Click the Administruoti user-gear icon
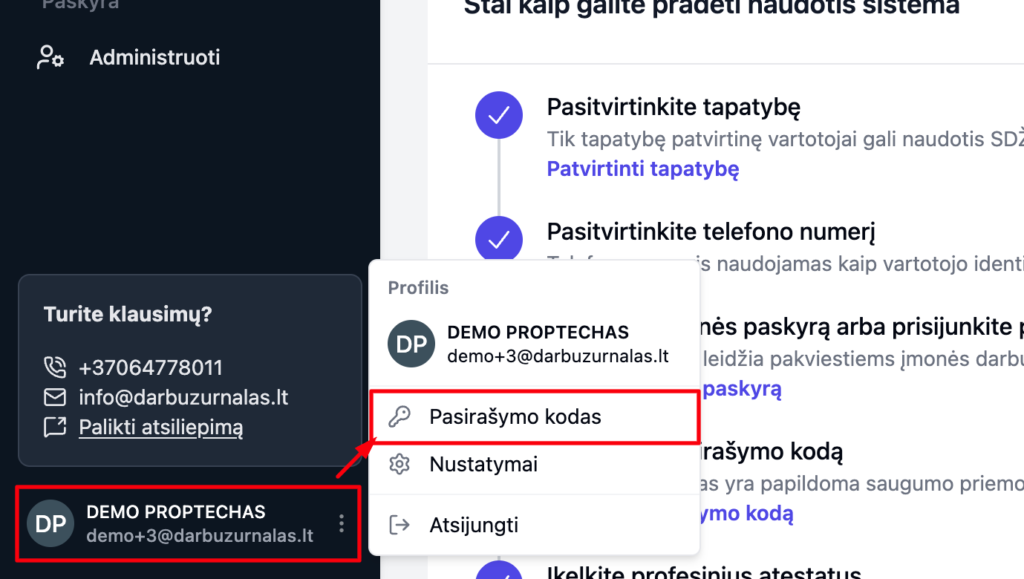1024x579 pixels. click(50, 57)
